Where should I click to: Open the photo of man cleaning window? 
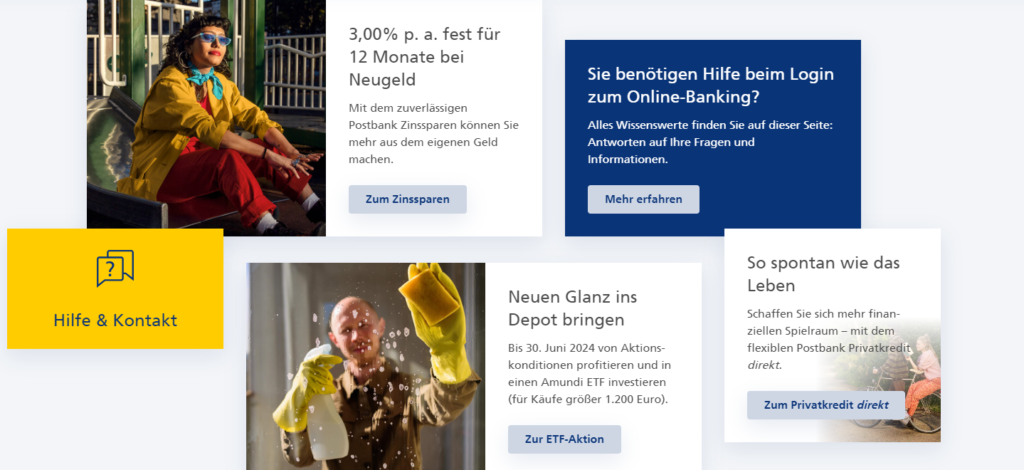[366, 366]
